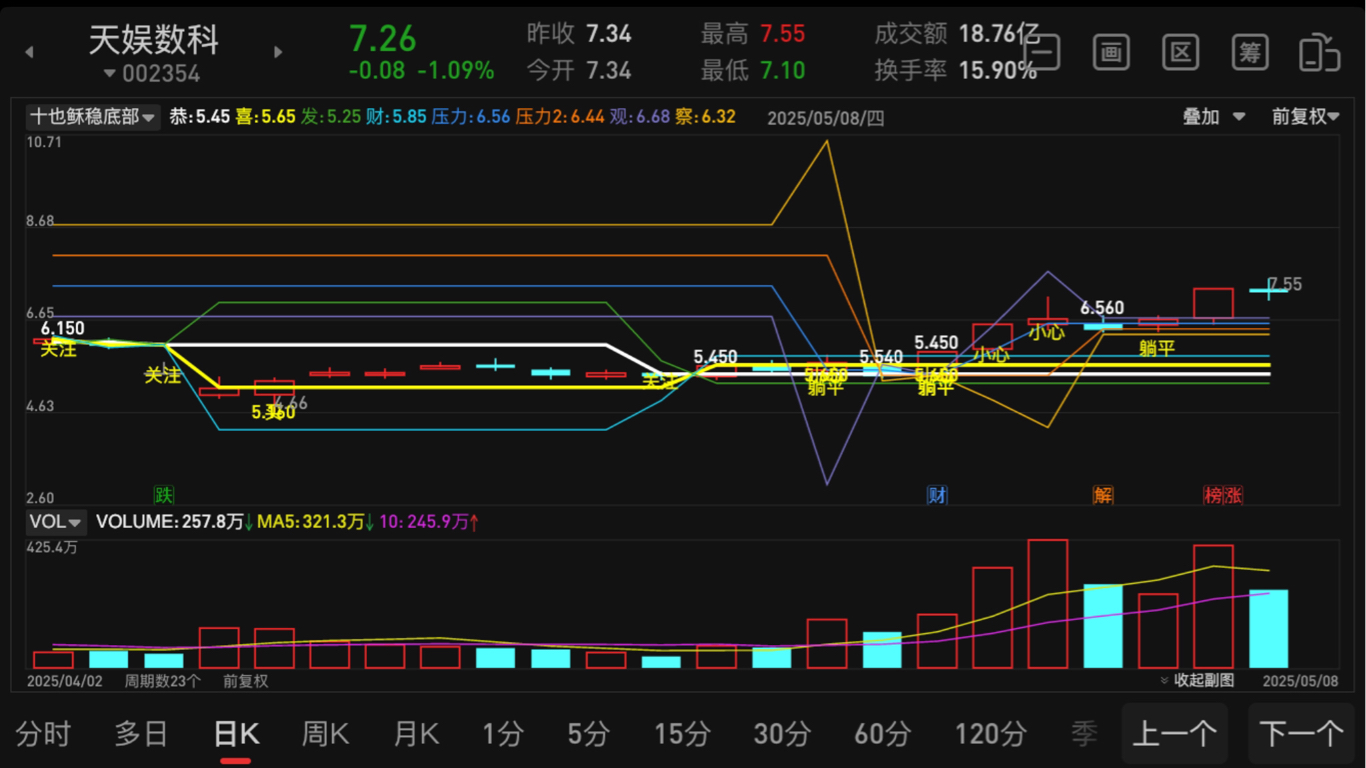The image size is (1366, 768).
Task: Click the 2025/05/08/四 date label
Action: pyautogui.click(x=826, y=118)
